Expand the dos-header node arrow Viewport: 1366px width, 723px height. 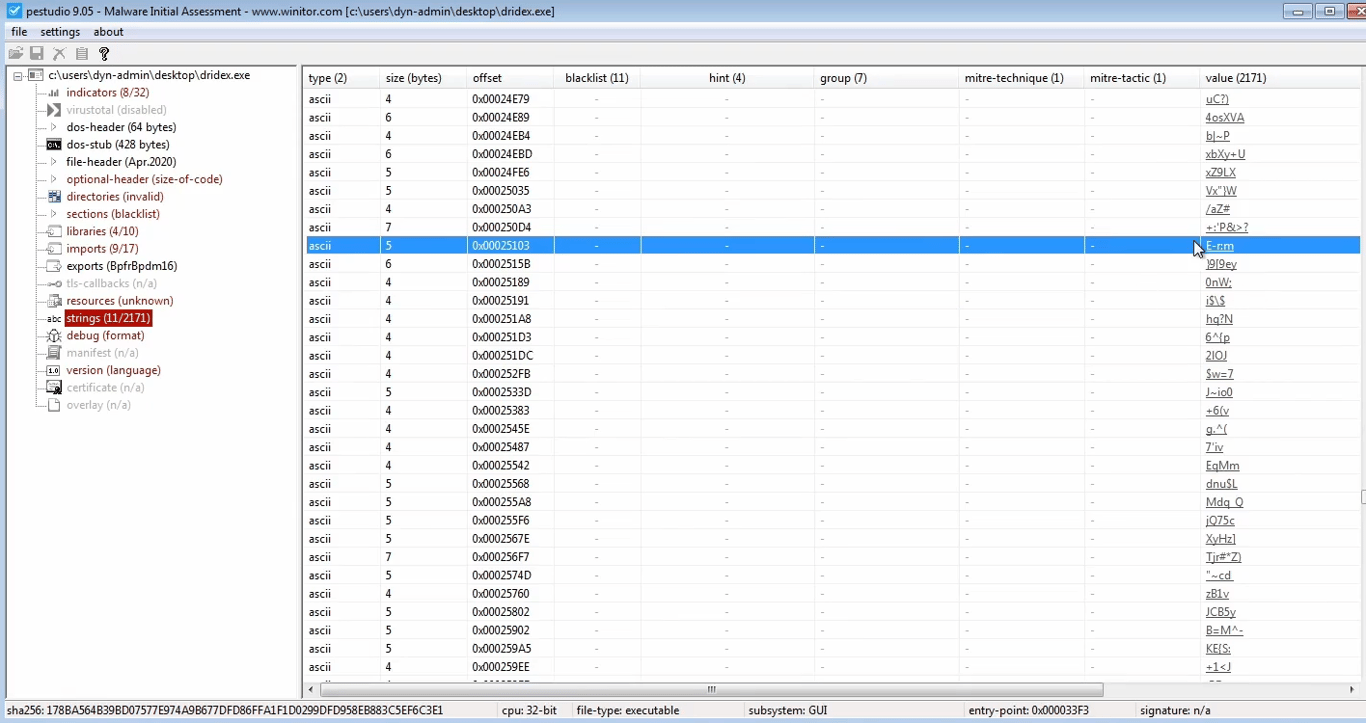[x=54, y=127]
